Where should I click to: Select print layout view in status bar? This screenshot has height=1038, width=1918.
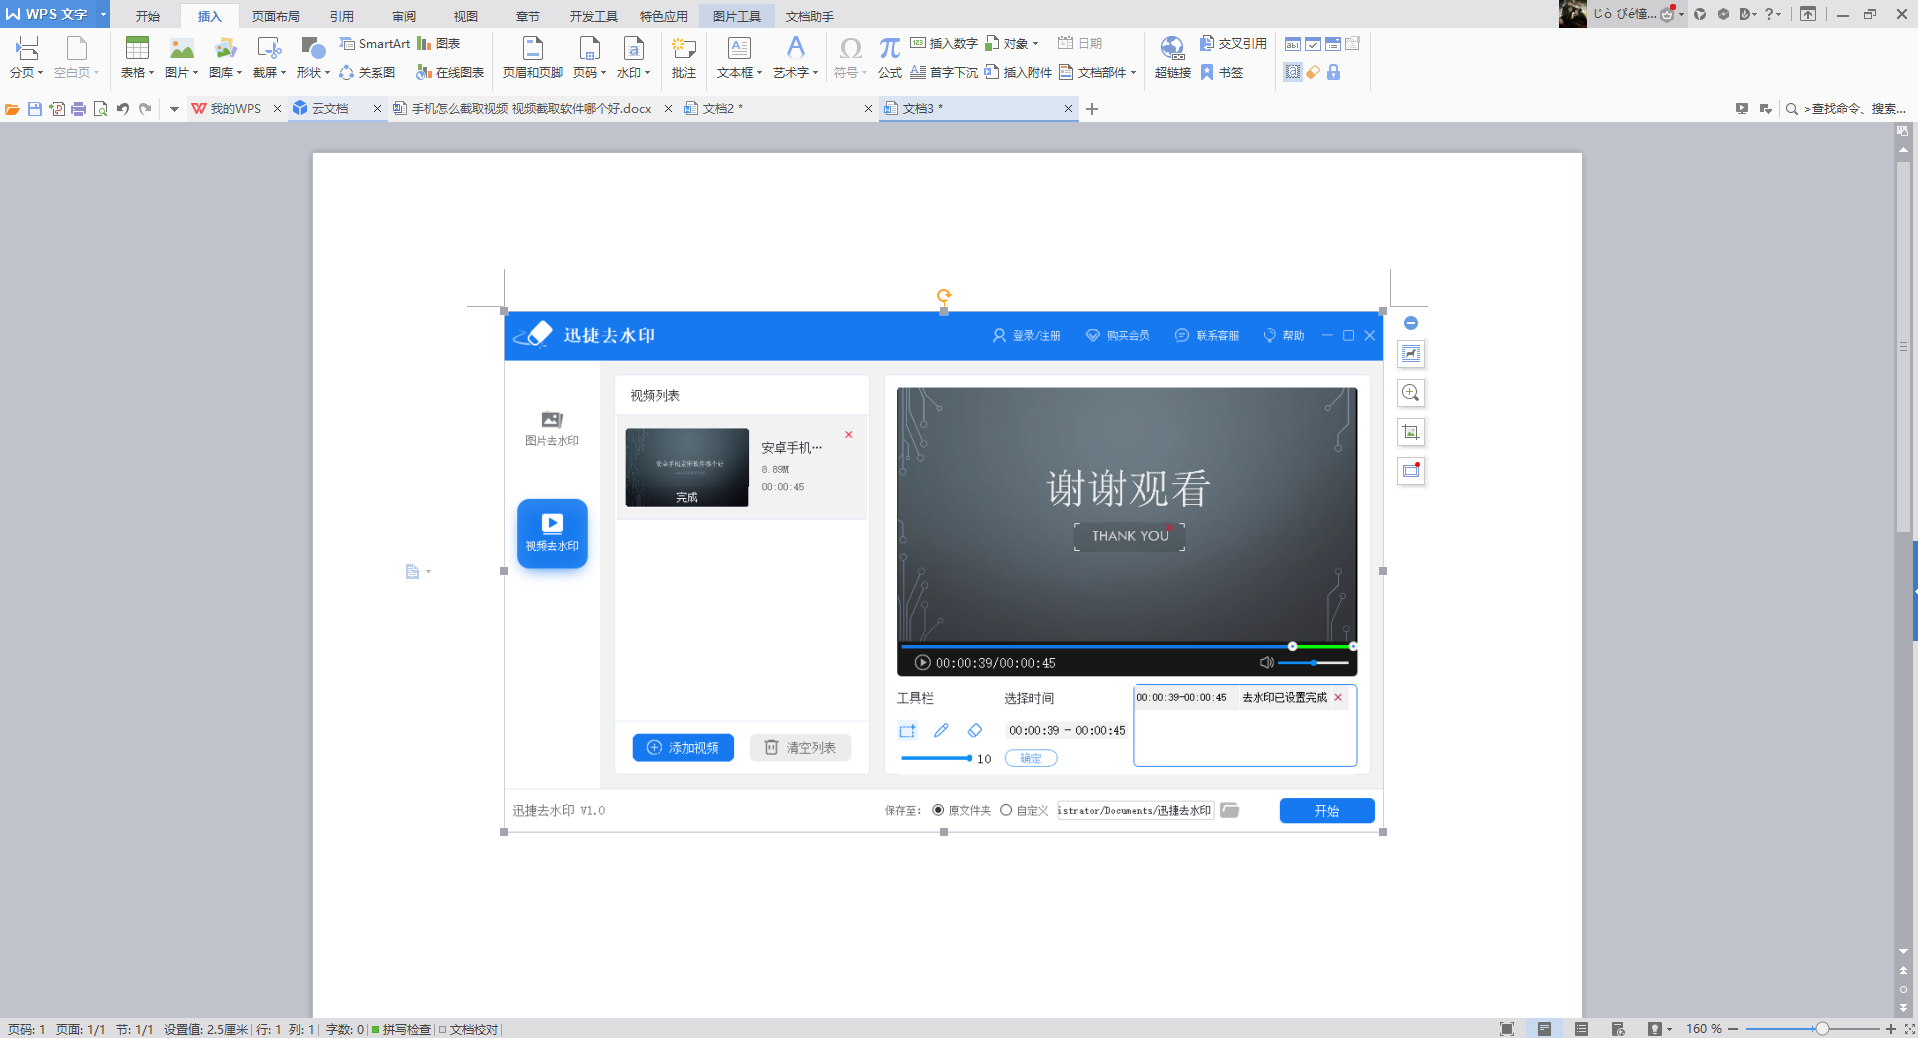pyautogui.click(x=1544, y=1029)
